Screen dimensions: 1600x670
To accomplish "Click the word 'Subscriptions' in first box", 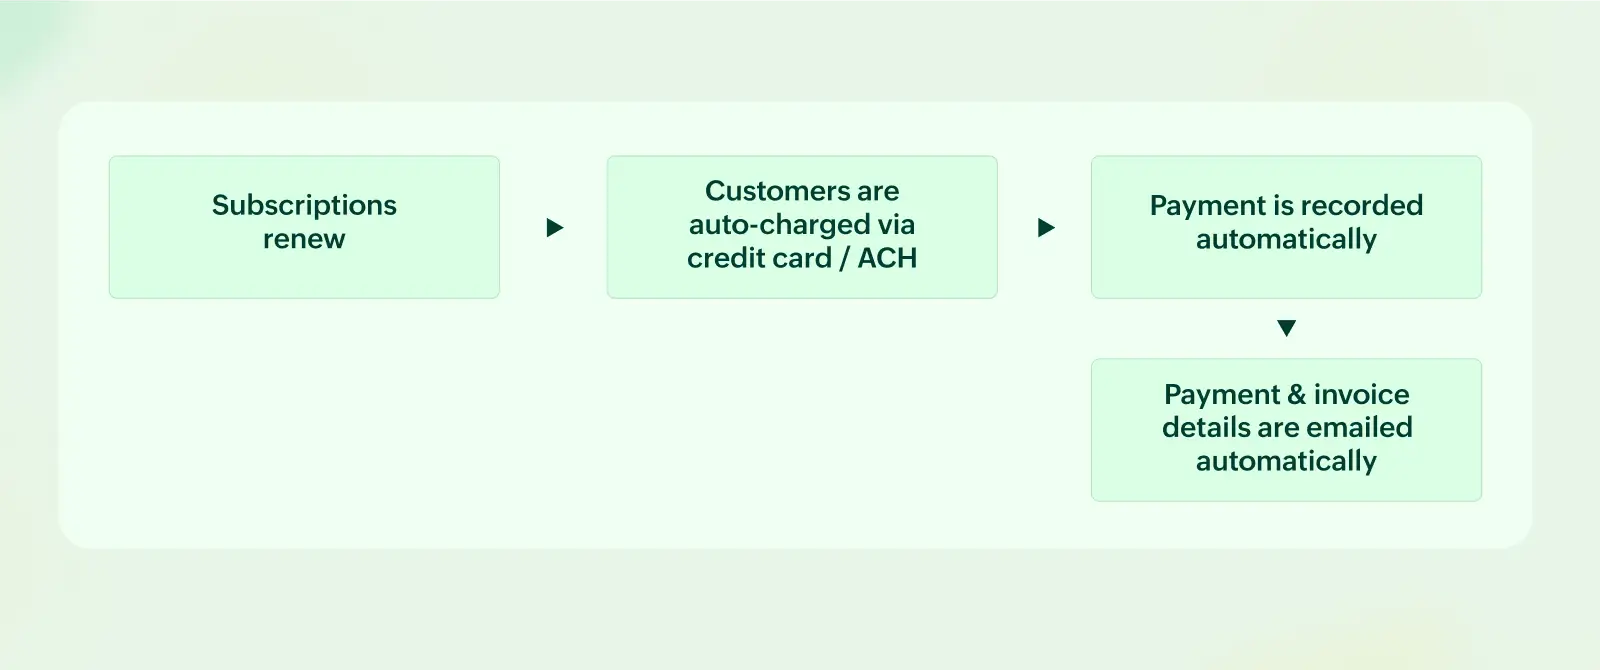I will pos(304,205).
